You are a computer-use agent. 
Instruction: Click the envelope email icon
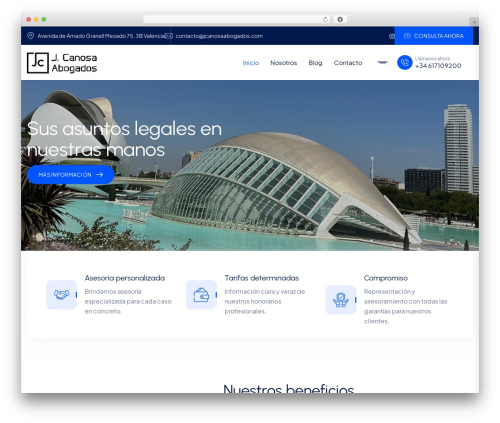coord(169,36)
